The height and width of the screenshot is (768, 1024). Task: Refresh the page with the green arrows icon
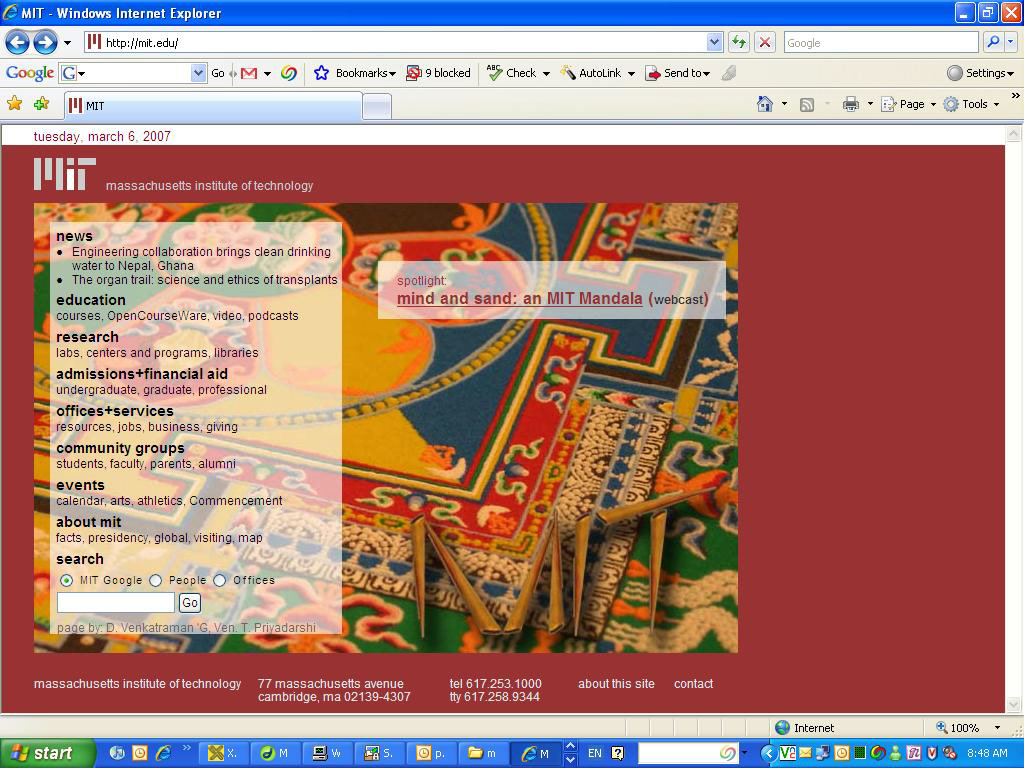click(739, 42)
